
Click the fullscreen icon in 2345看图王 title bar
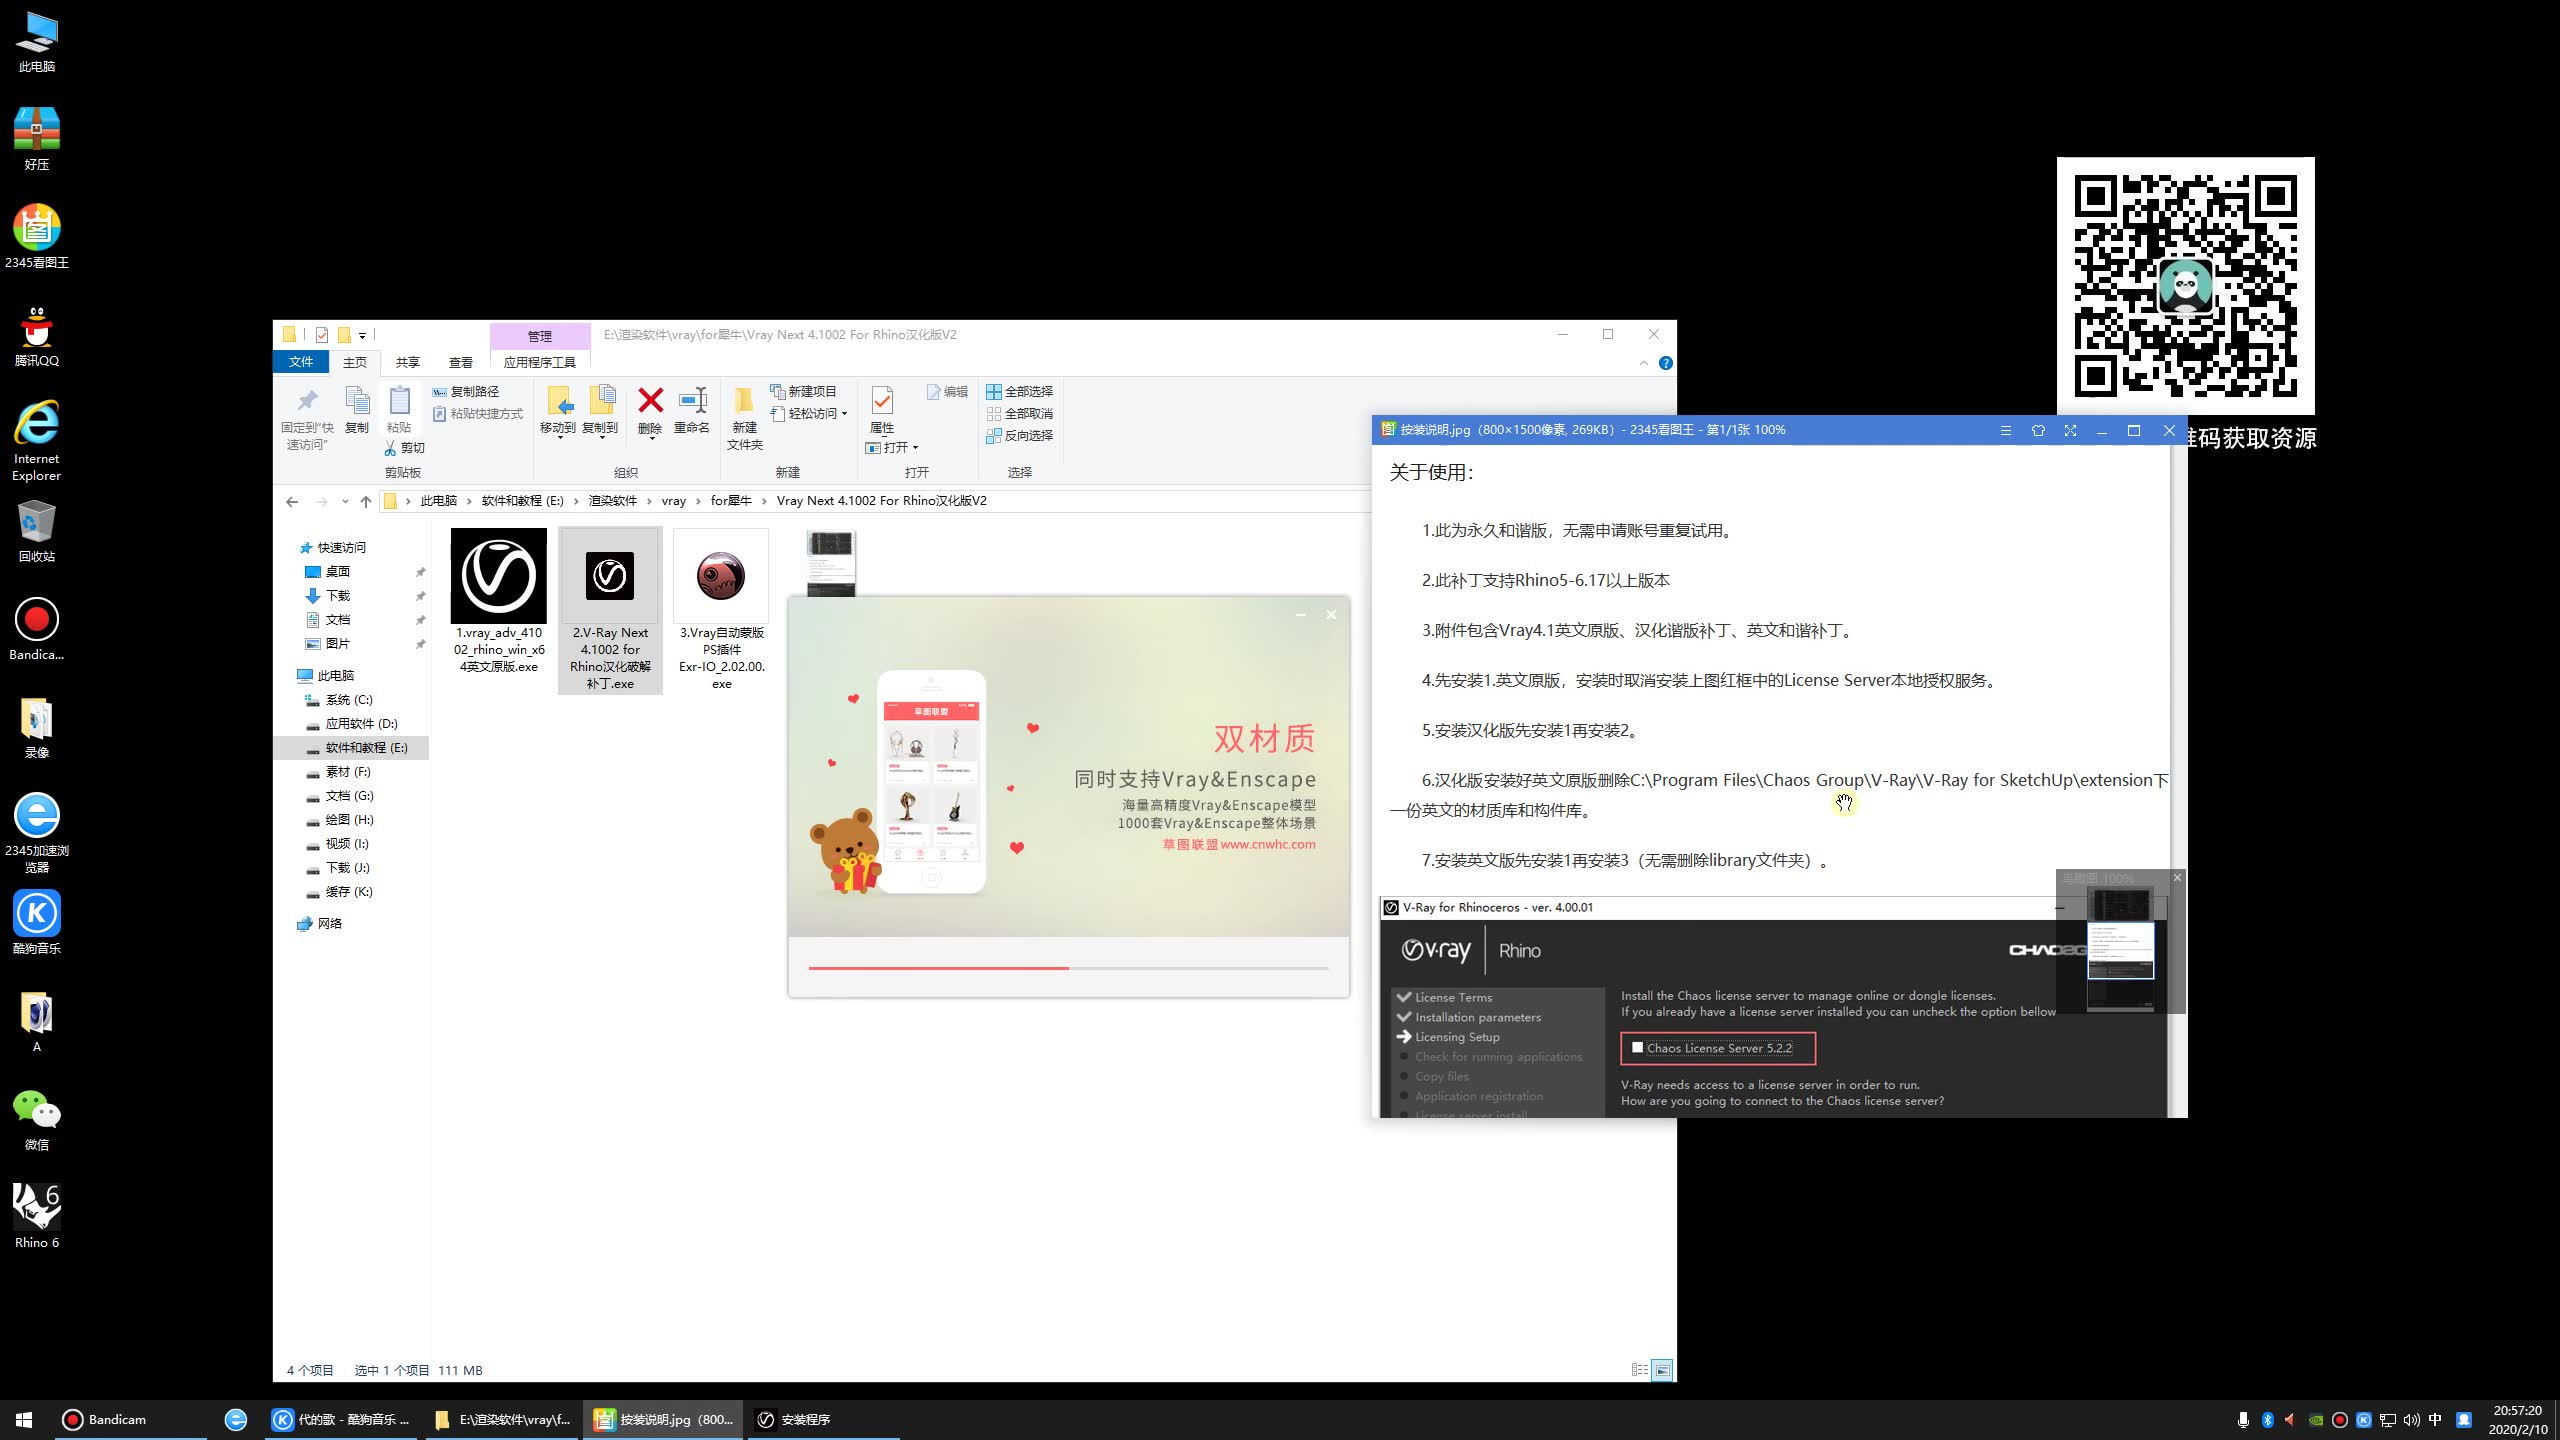(2070, 431)
